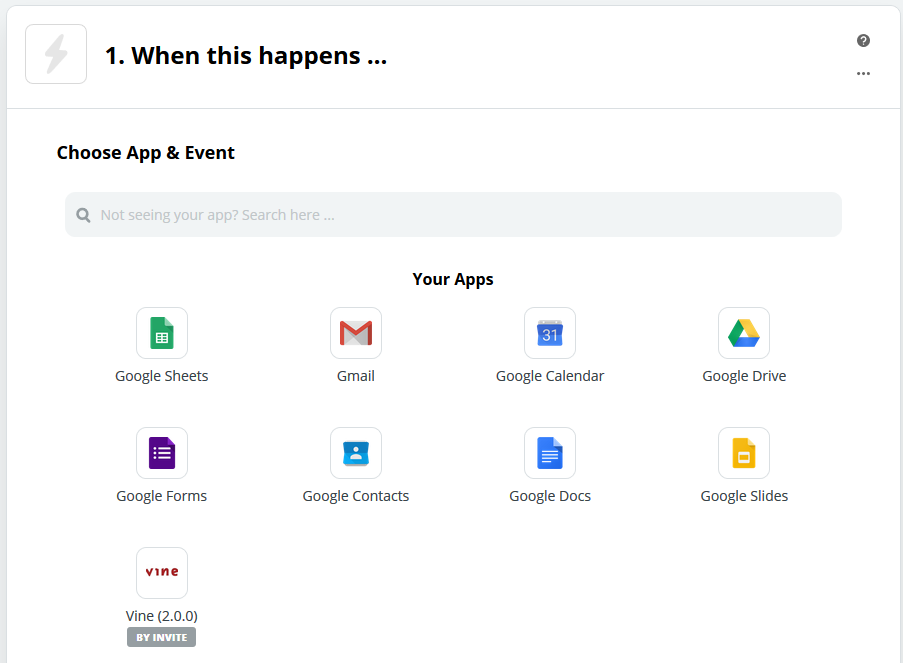Image resolution: width=903 pixels, height=663 pixels.
Task: Pick the Google Calendar app icon
Action: (550, 333)
